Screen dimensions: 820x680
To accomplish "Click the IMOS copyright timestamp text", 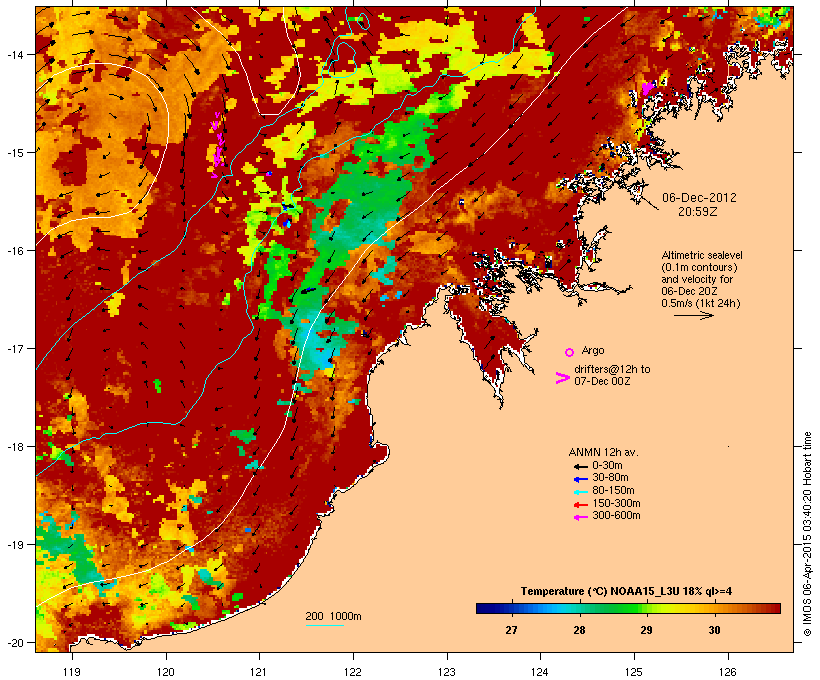I will tap(807, 534).
